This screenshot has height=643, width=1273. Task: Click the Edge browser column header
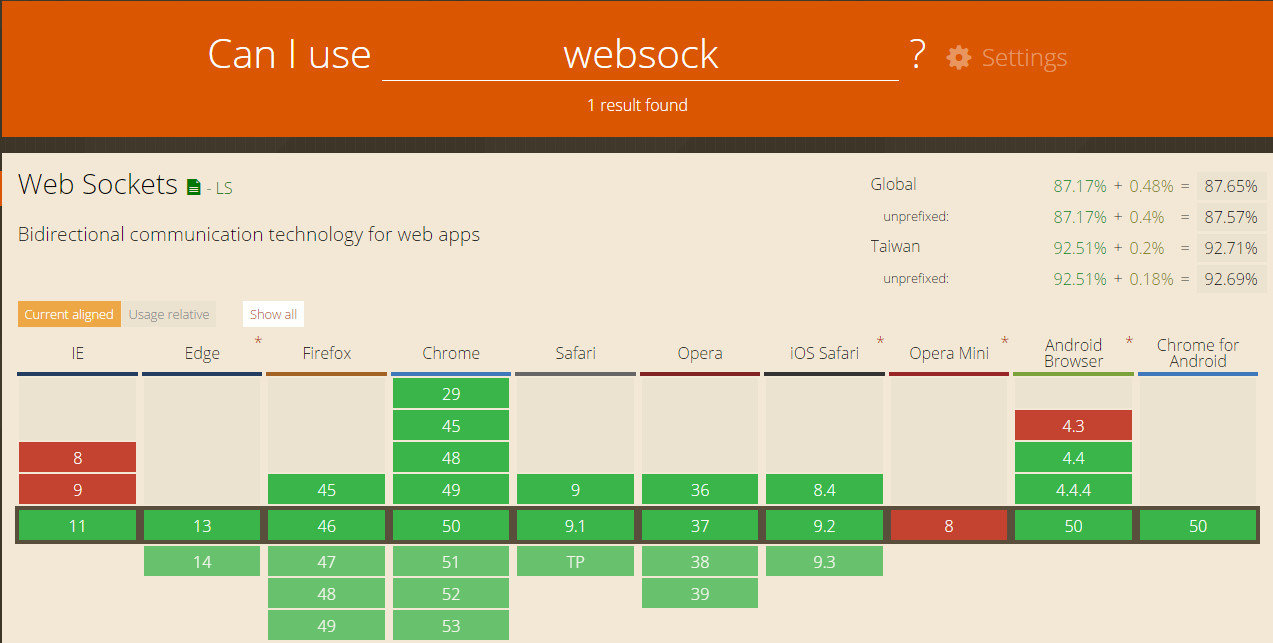click(202, 353)
